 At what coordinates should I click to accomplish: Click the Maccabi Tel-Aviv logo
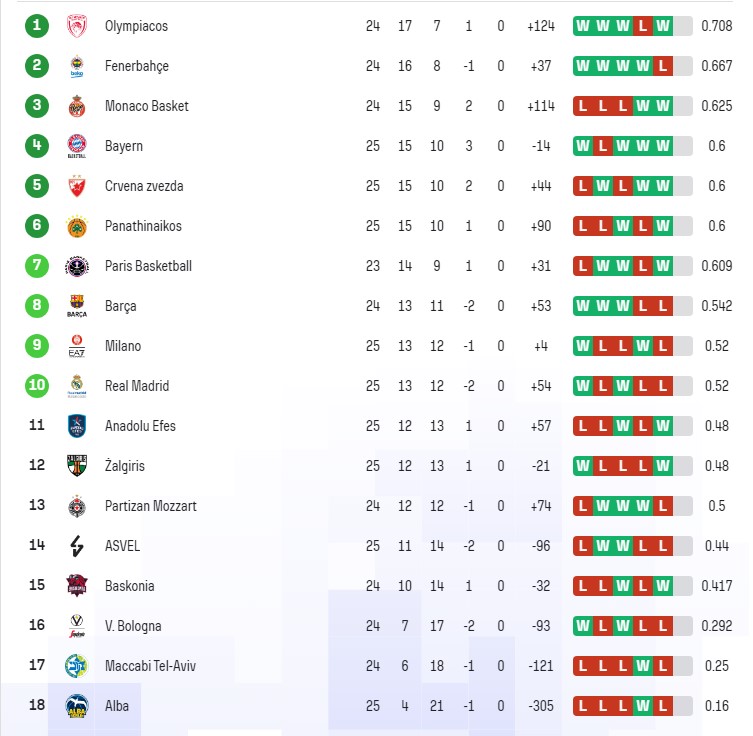click(x=77, y=666)
